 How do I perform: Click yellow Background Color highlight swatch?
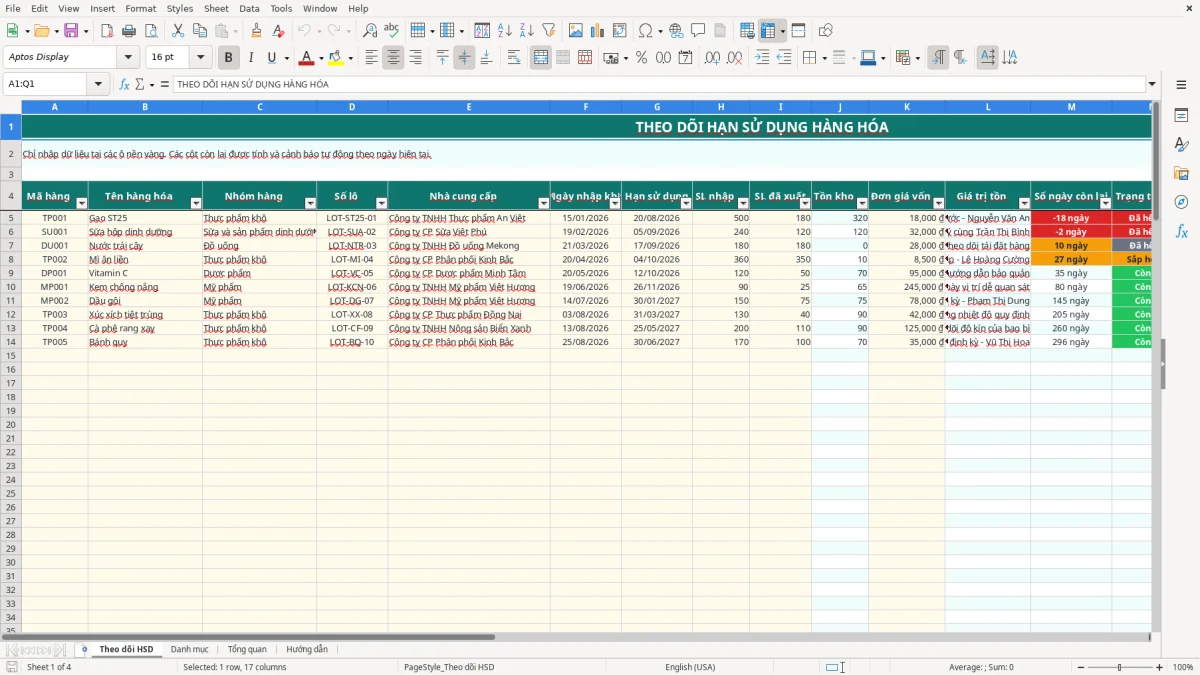pyautogui.click(x=335, y=58)
